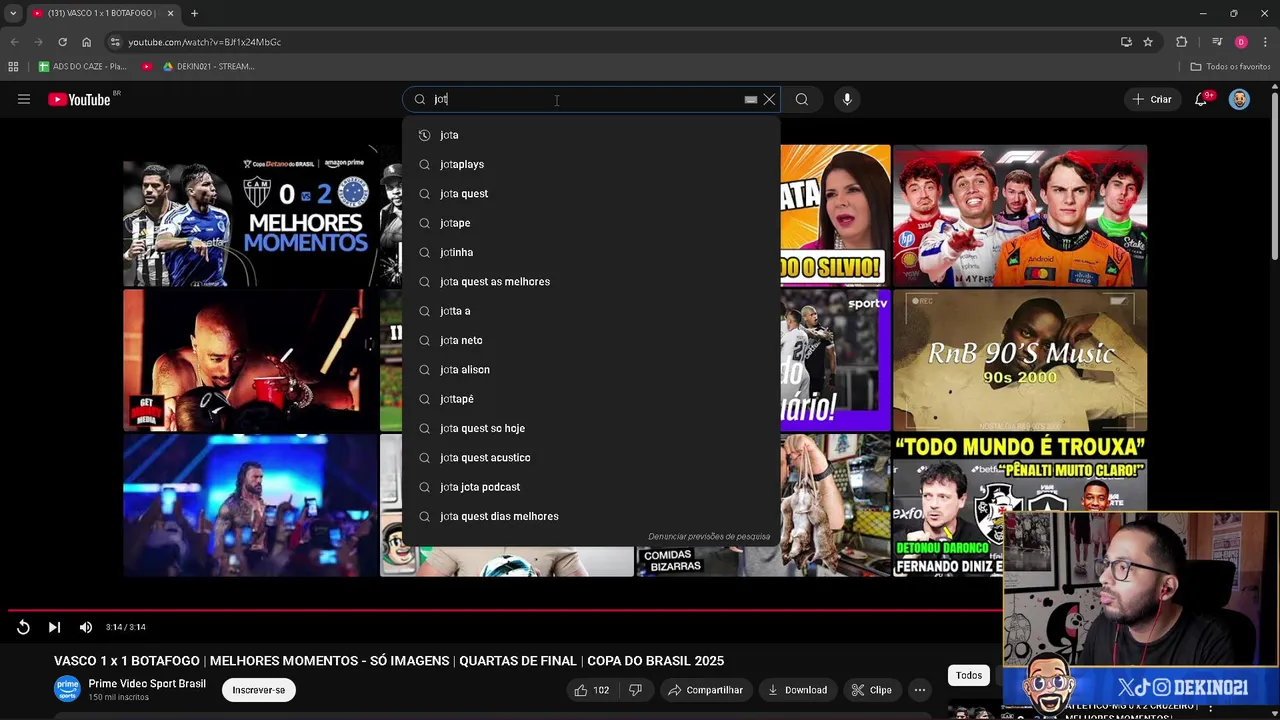Click 'Denunciar previsões de pesquisa' link
Image resolution: width=1280 pixels, height=720 pixels.
(x=709, y=537)
